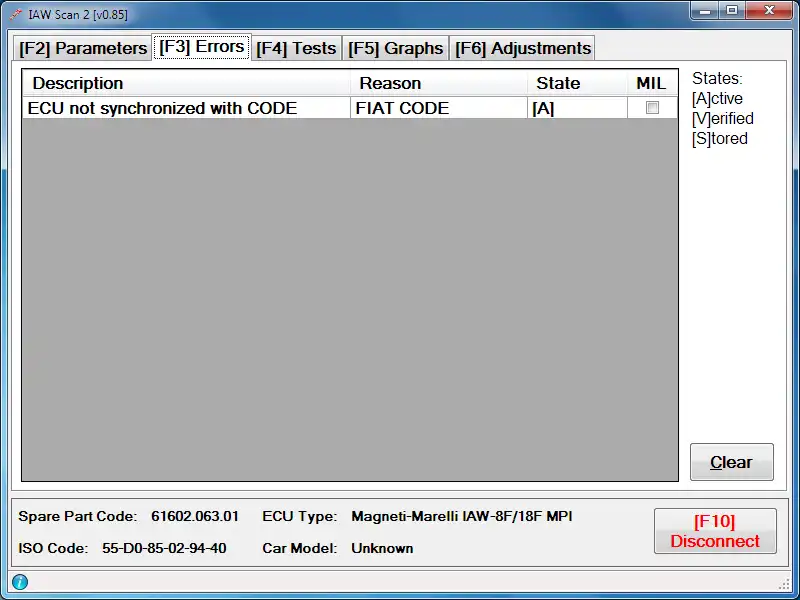Click the Car Model value 'Unknown'
This screenshot has width=800, height=600.
pos(382,548)
